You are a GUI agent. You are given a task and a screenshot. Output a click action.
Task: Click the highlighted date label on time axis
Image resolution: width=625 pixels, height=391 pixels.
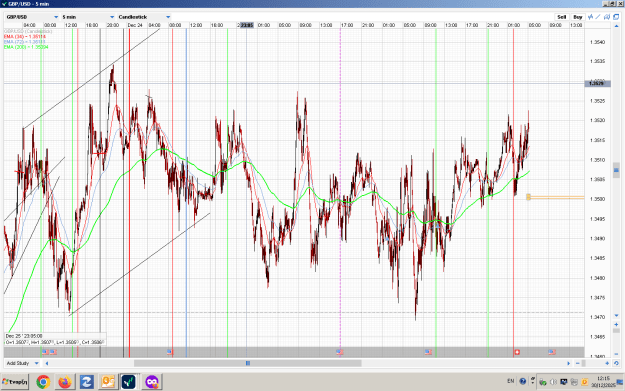[x=246, y=25]
